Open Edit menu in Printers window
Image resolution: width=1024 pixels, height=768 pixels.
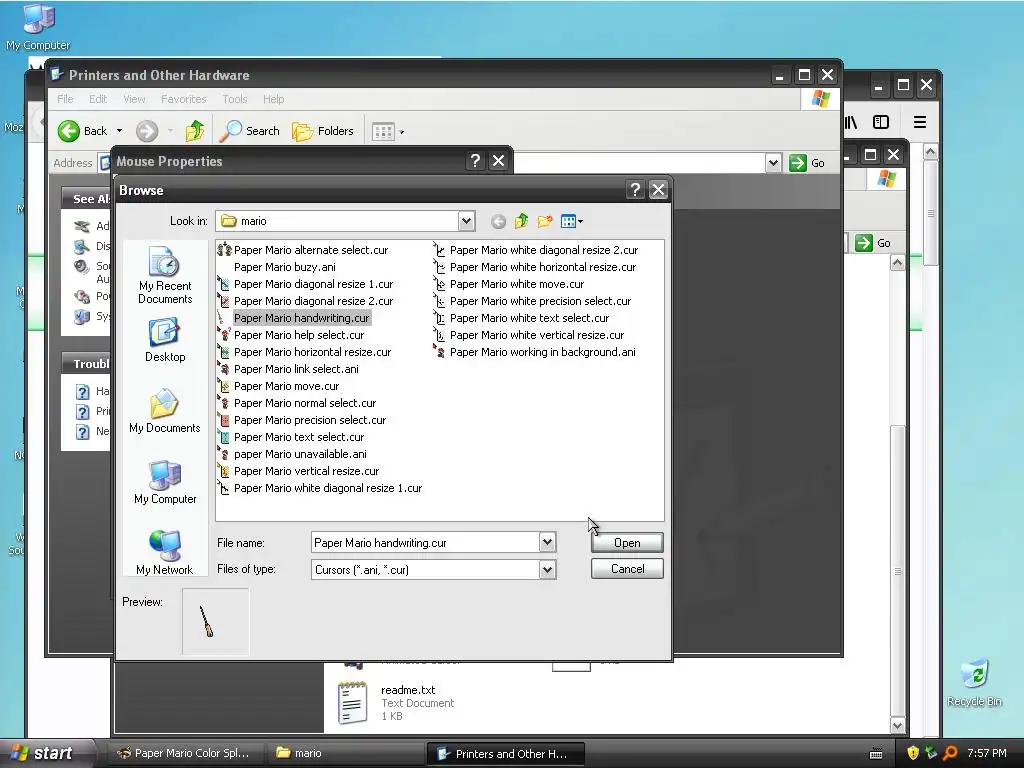(x=98, y=99)
